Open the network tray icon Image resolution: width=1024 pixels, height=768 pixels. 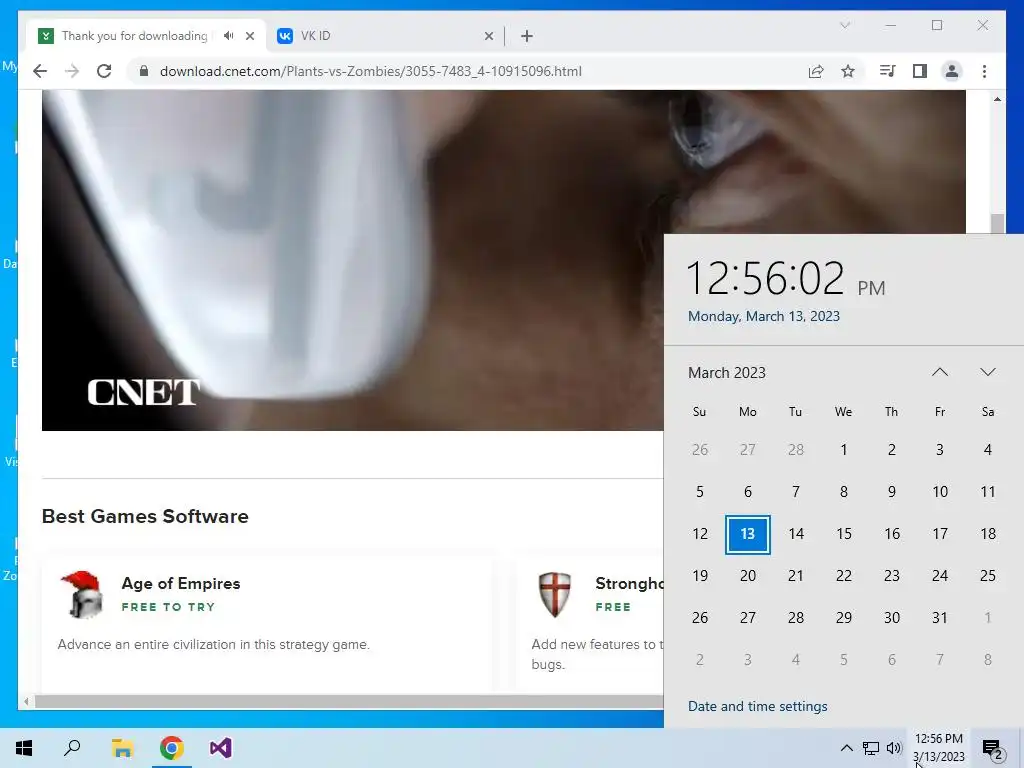pyautogui.click(x=871, y=748)
